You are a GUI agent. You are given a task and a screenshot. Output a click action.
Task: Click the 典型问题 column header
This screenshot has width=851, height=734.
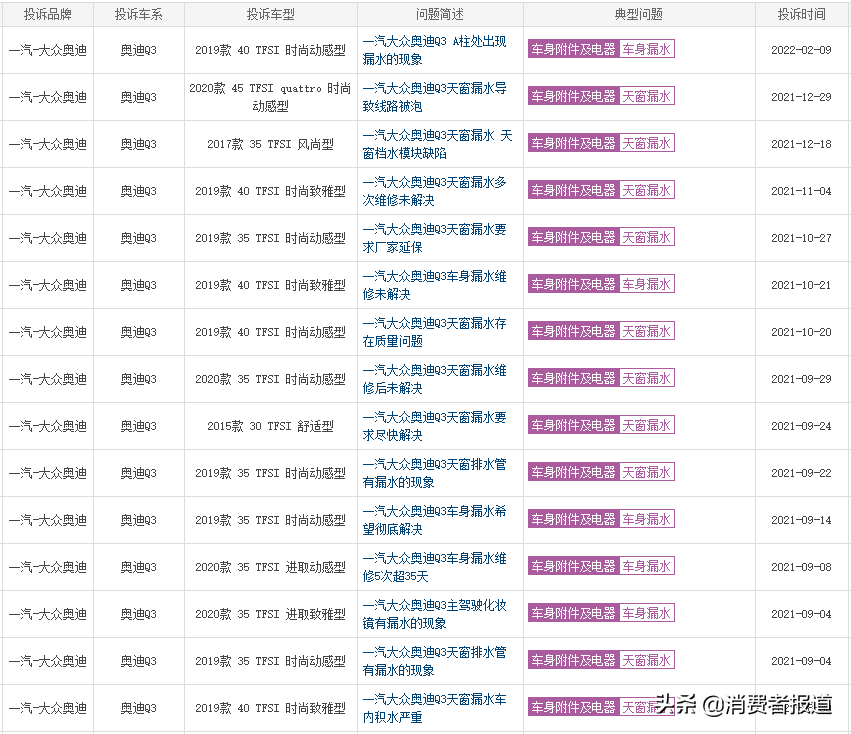click(x=639, y=15)
